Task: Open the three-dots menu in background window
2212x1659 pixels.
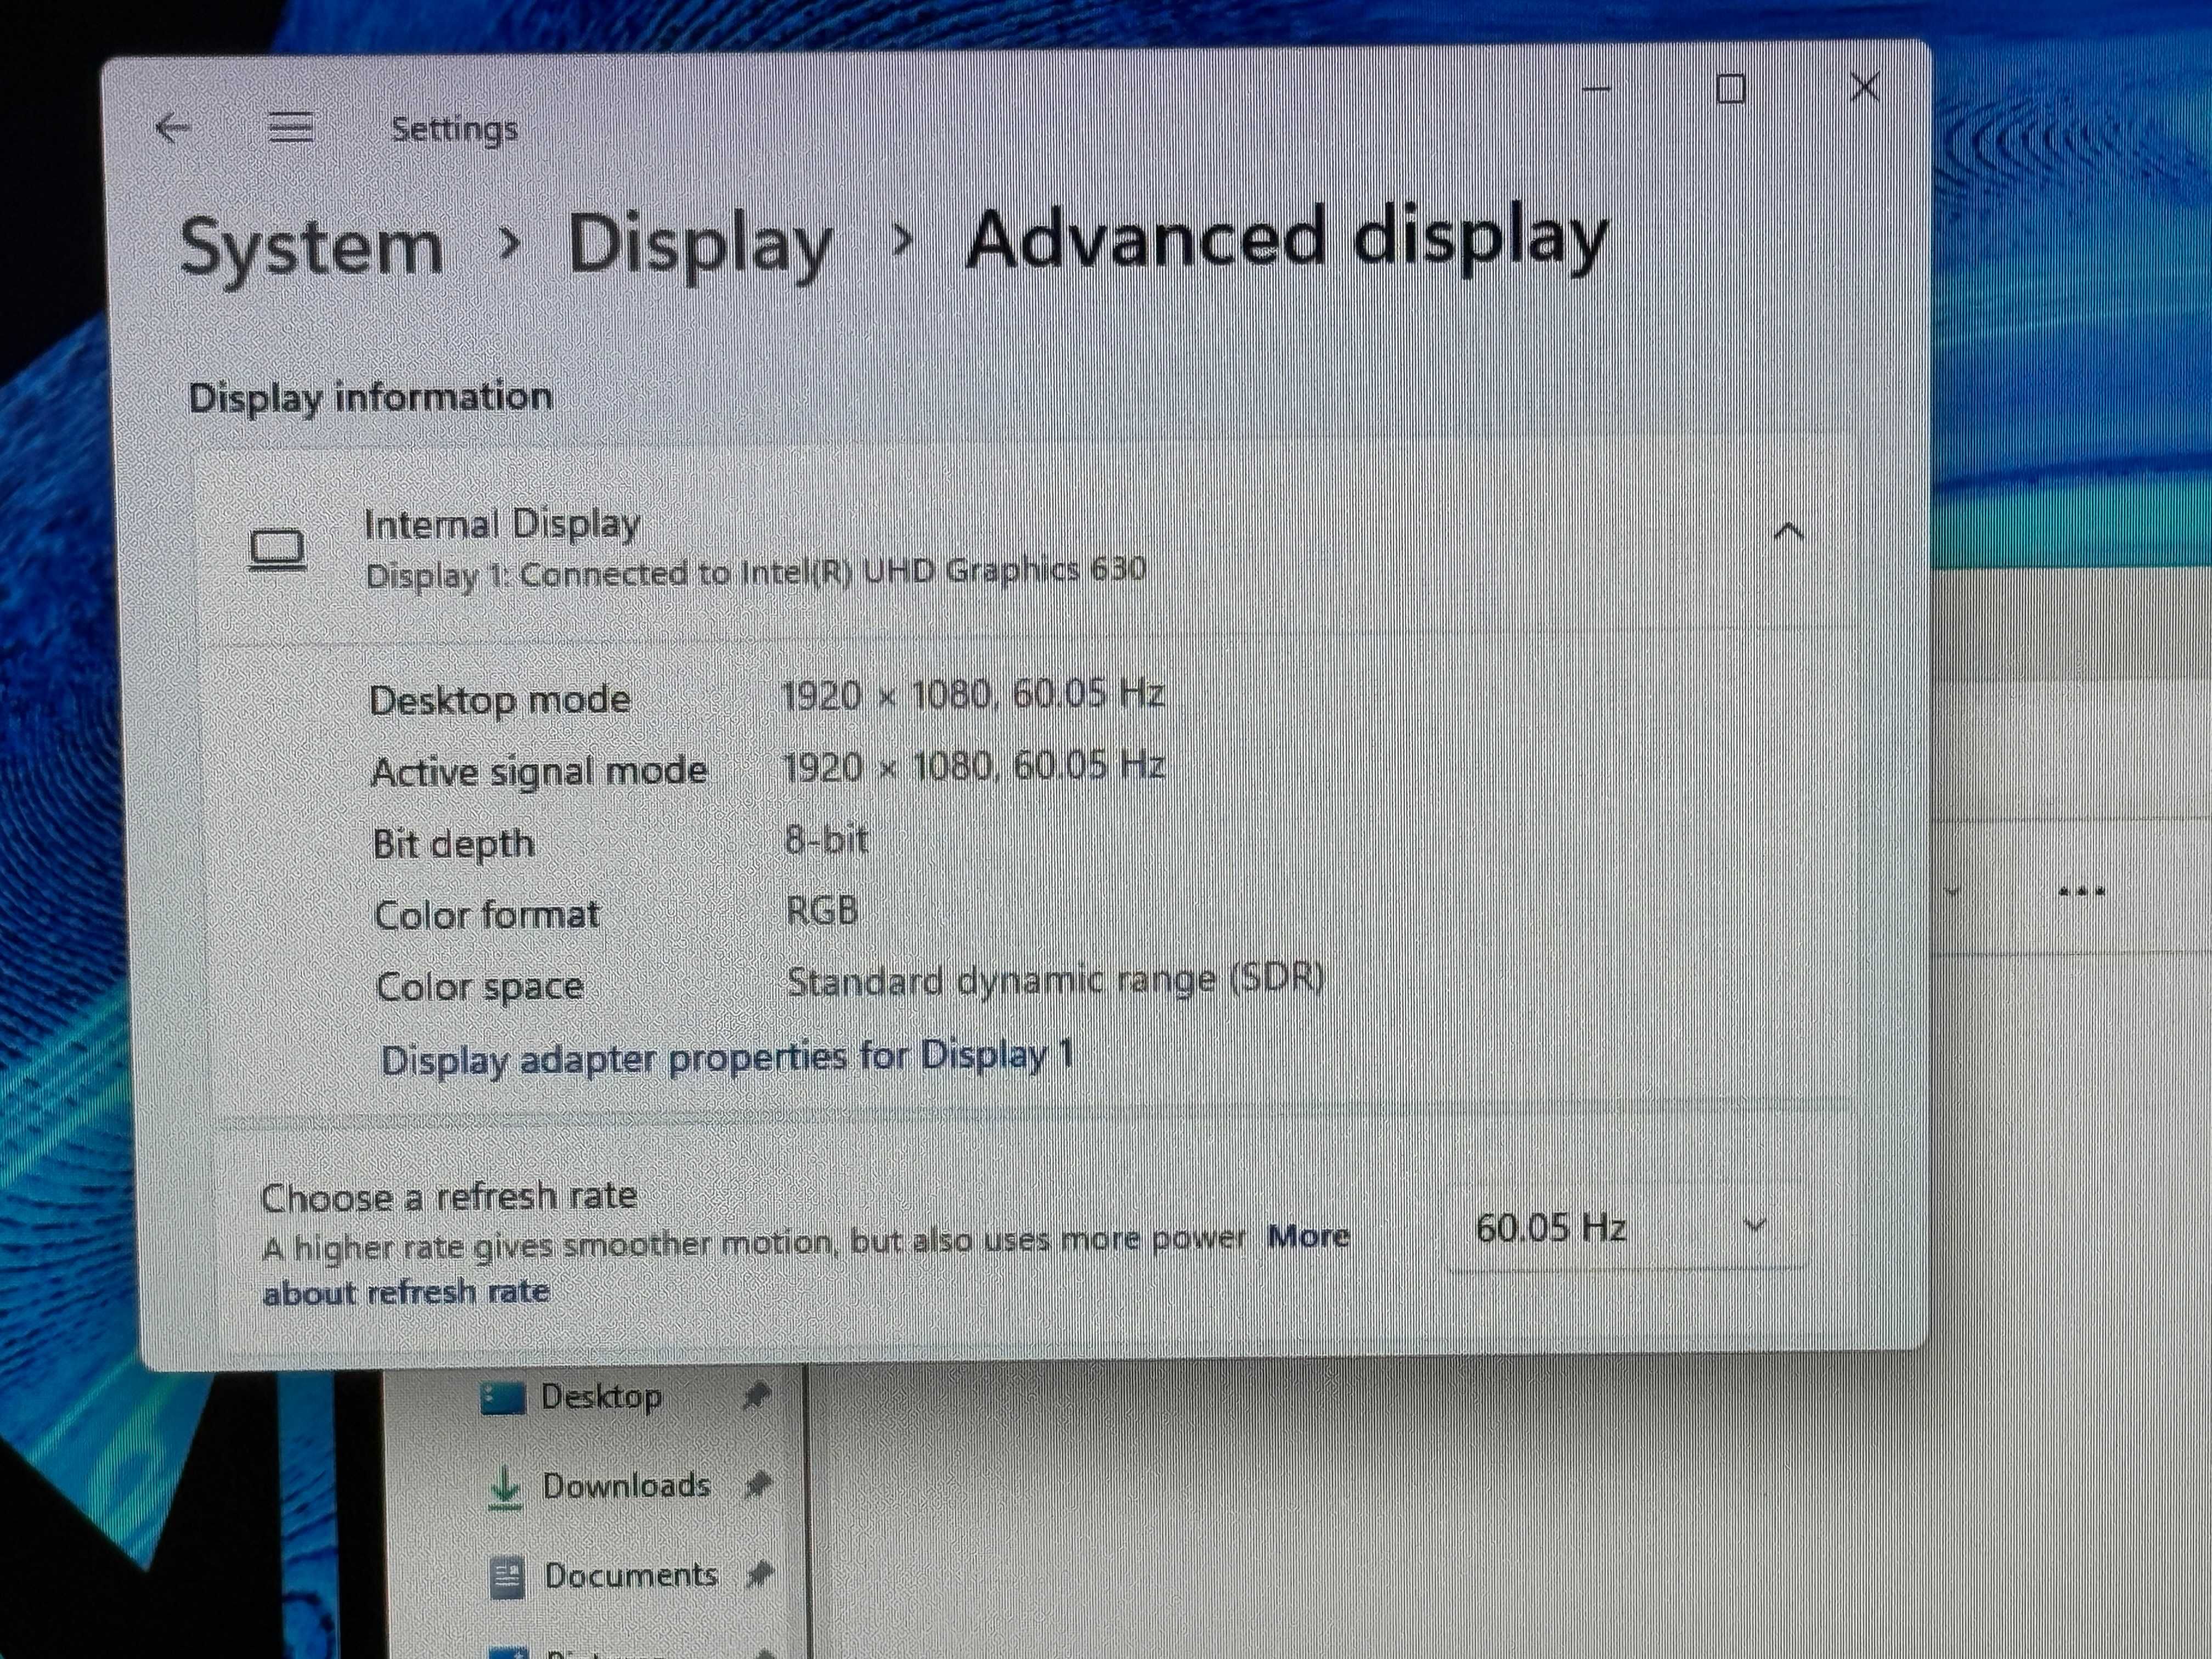Action: coord(2082,891)
